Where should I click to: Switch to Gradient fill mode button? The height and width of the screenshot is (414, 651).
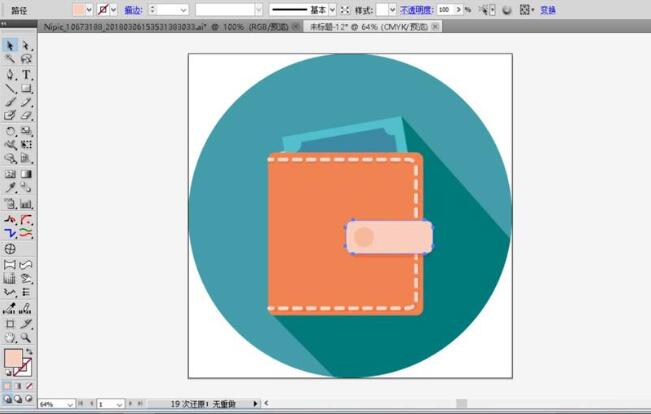coord(18,386)
